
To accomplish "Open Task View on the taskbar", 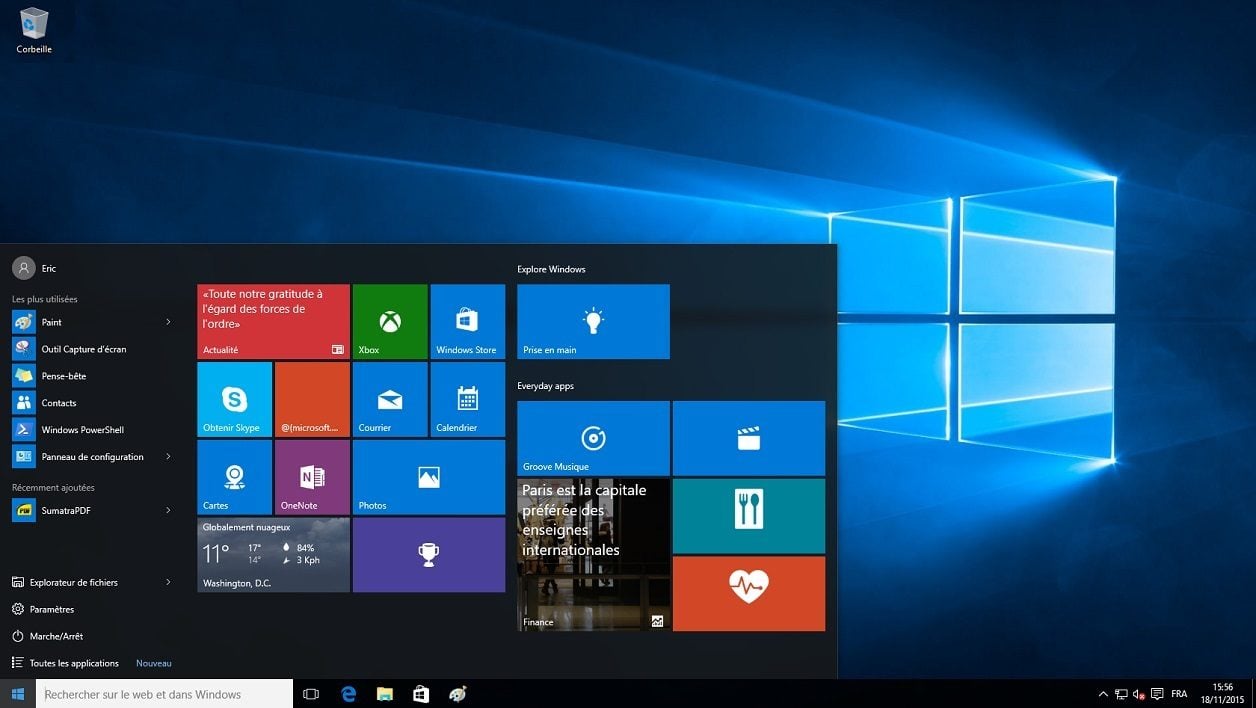I will [x=311, y=694].
